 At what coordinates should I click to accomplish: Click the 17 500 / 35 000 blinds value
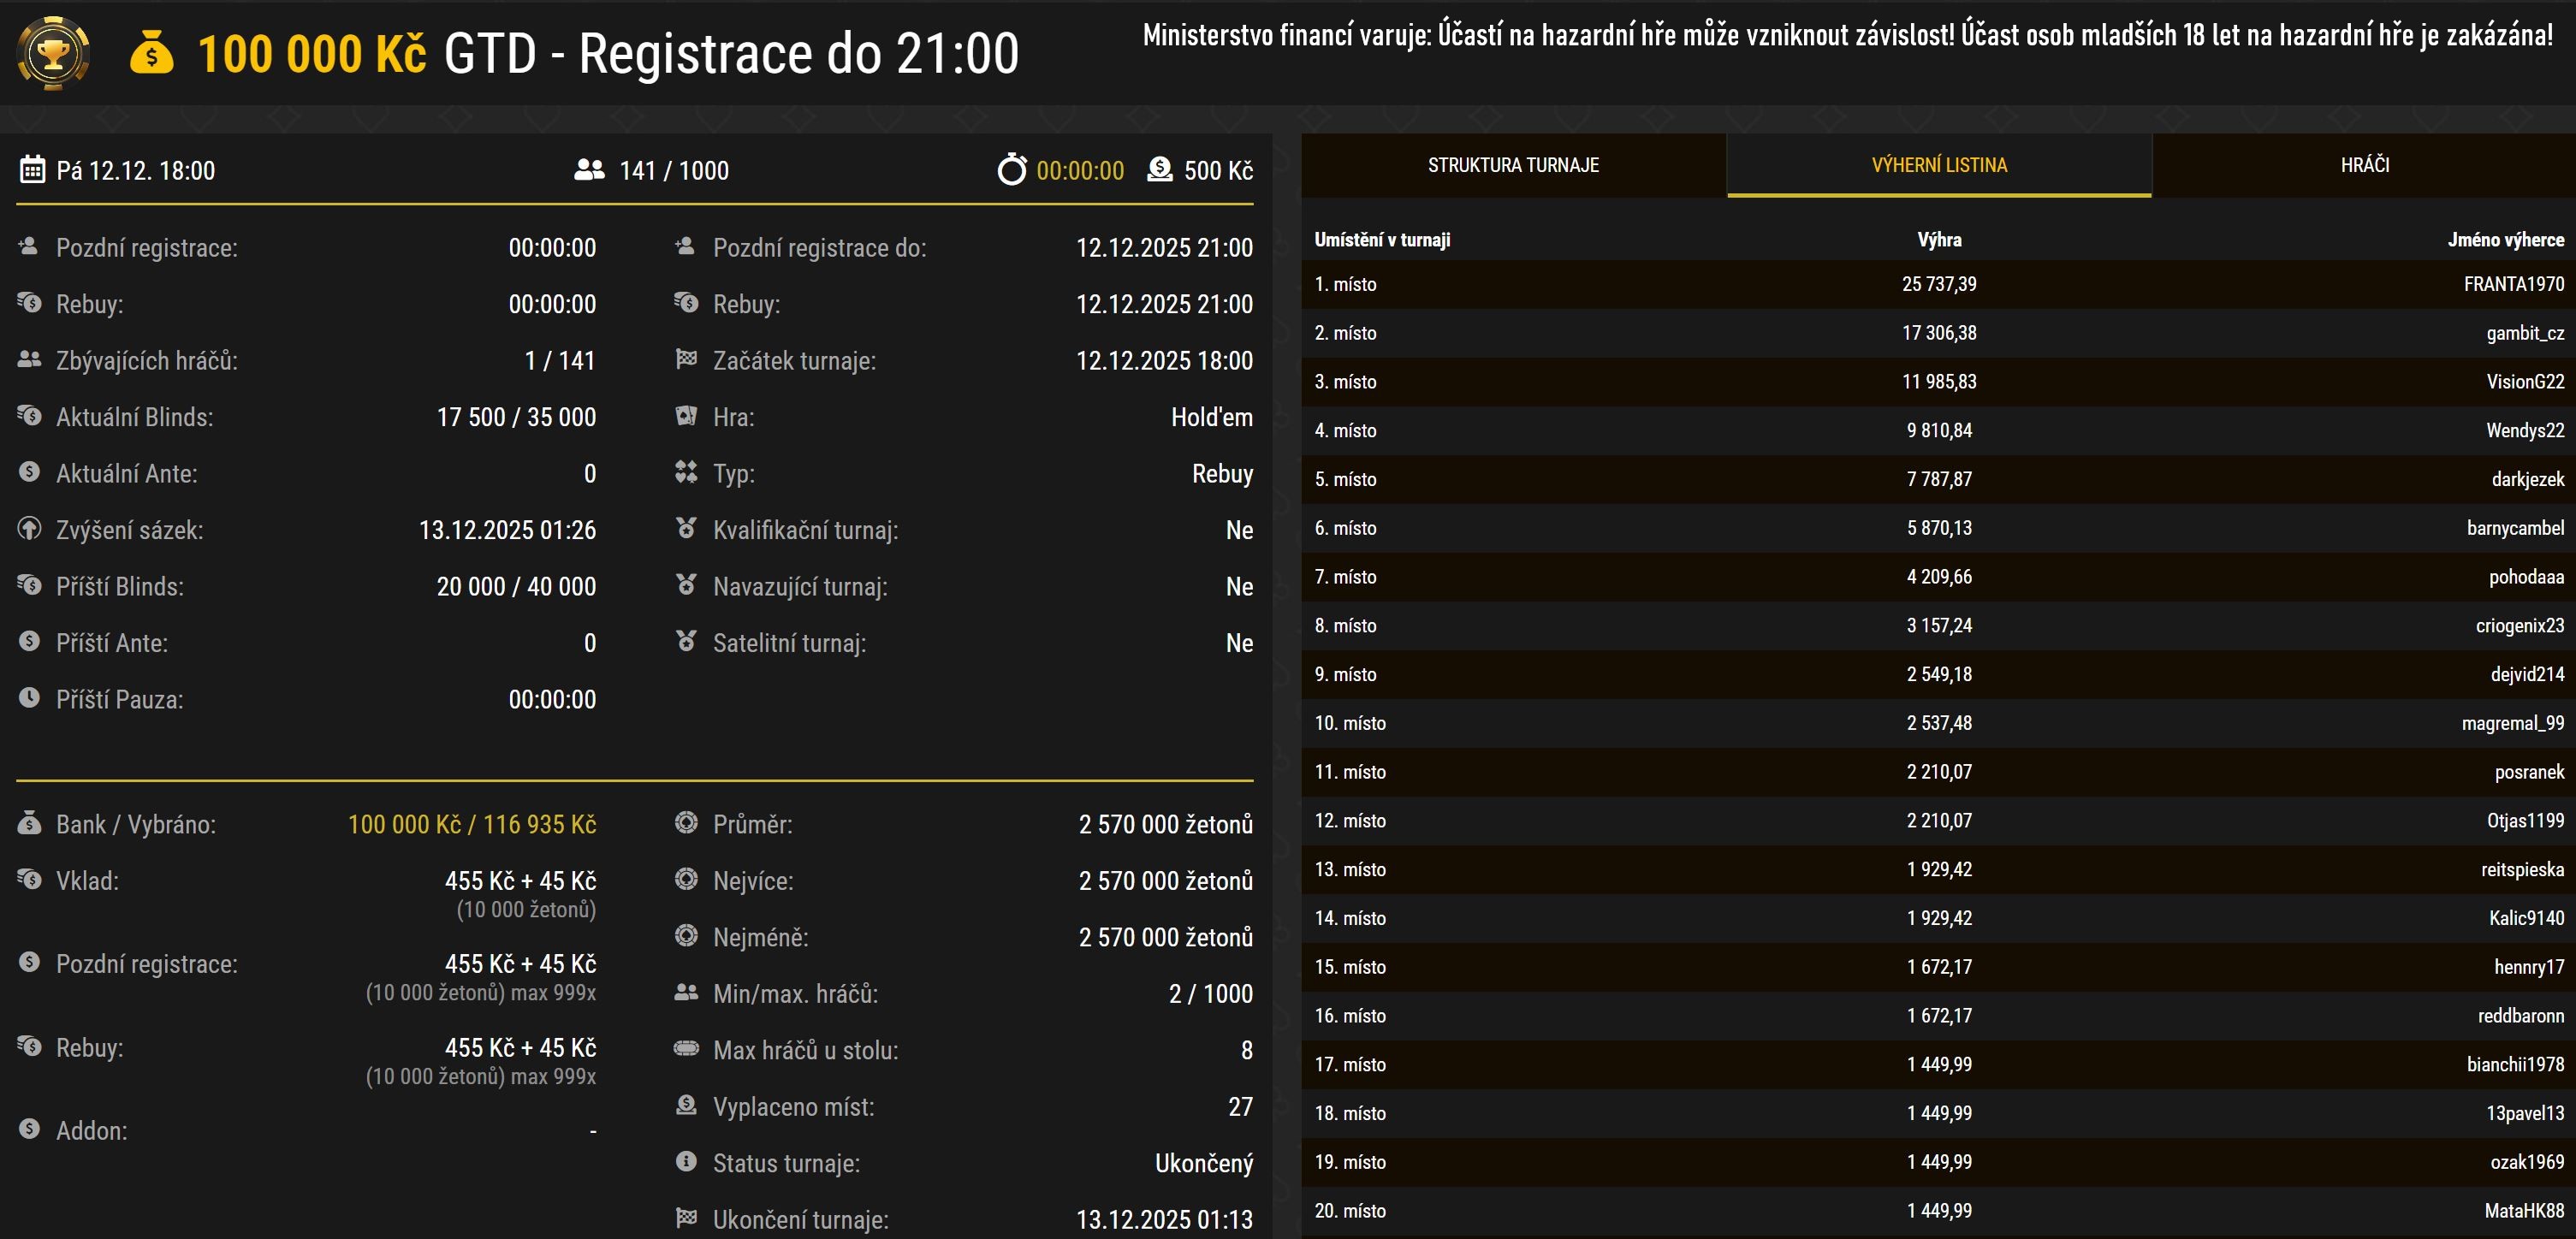click(x=516, y=417)
